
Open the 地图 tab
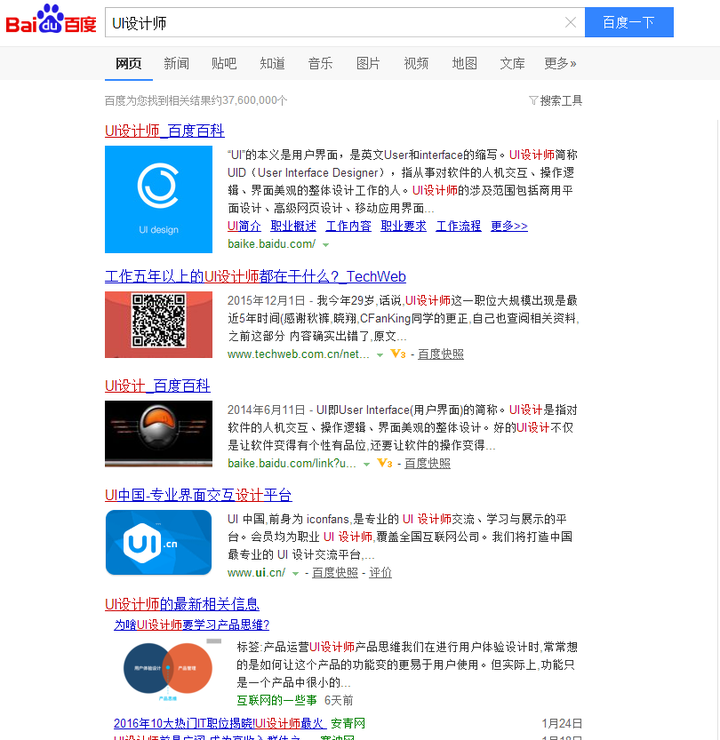464,63
